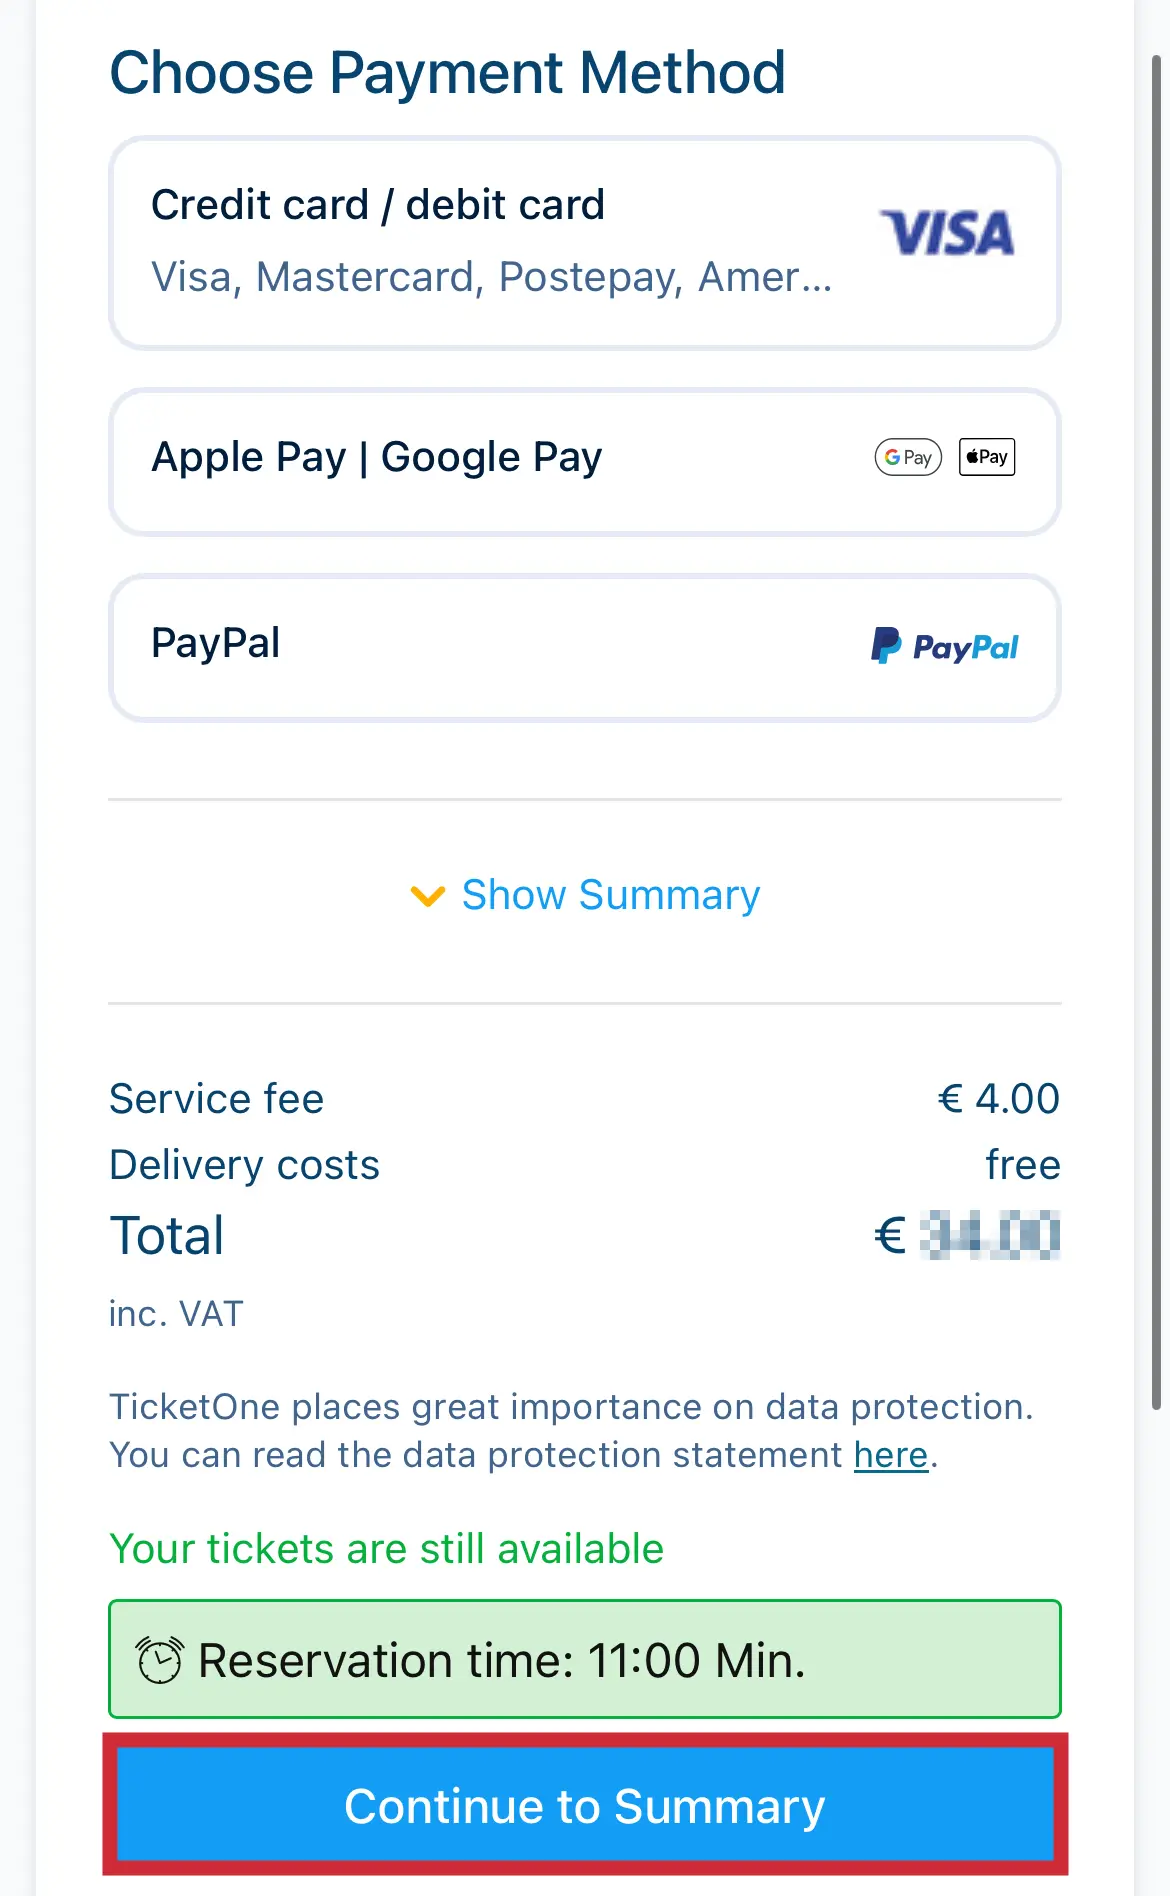Choose Apple Pay | Google Pay label
Viewport: 1170px width, 1896px height.
coord(376,457)
